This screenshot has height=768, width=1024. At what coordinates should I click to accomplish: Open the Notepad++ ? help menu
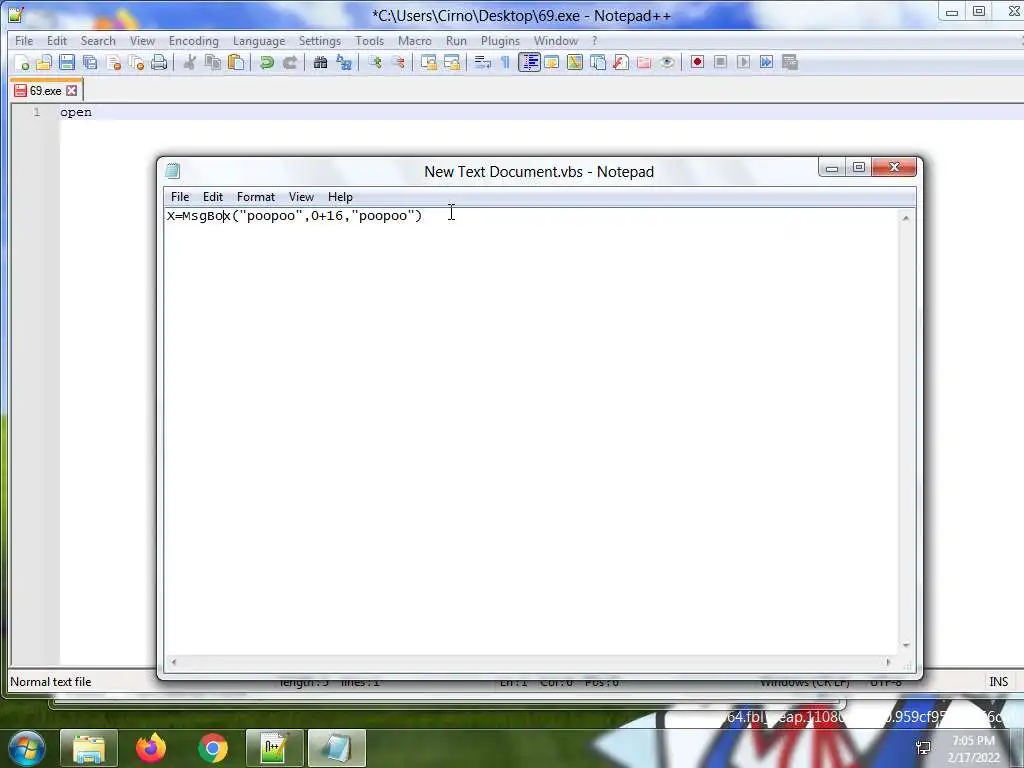click(594, 40)
